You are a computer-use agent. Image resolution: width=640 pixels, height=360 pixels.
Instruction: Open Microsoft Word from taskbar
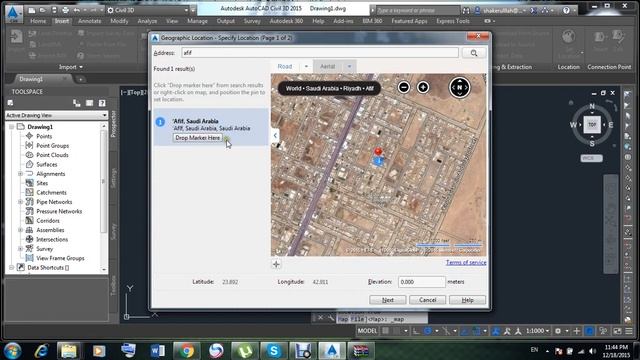158,351
